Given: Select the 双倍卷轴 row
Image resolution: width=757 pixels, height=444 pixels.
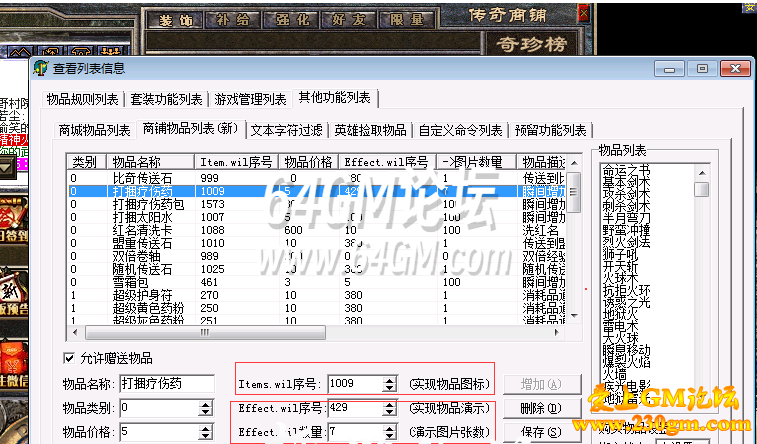Looking at the screenshot, I should (x=316, y=256).
